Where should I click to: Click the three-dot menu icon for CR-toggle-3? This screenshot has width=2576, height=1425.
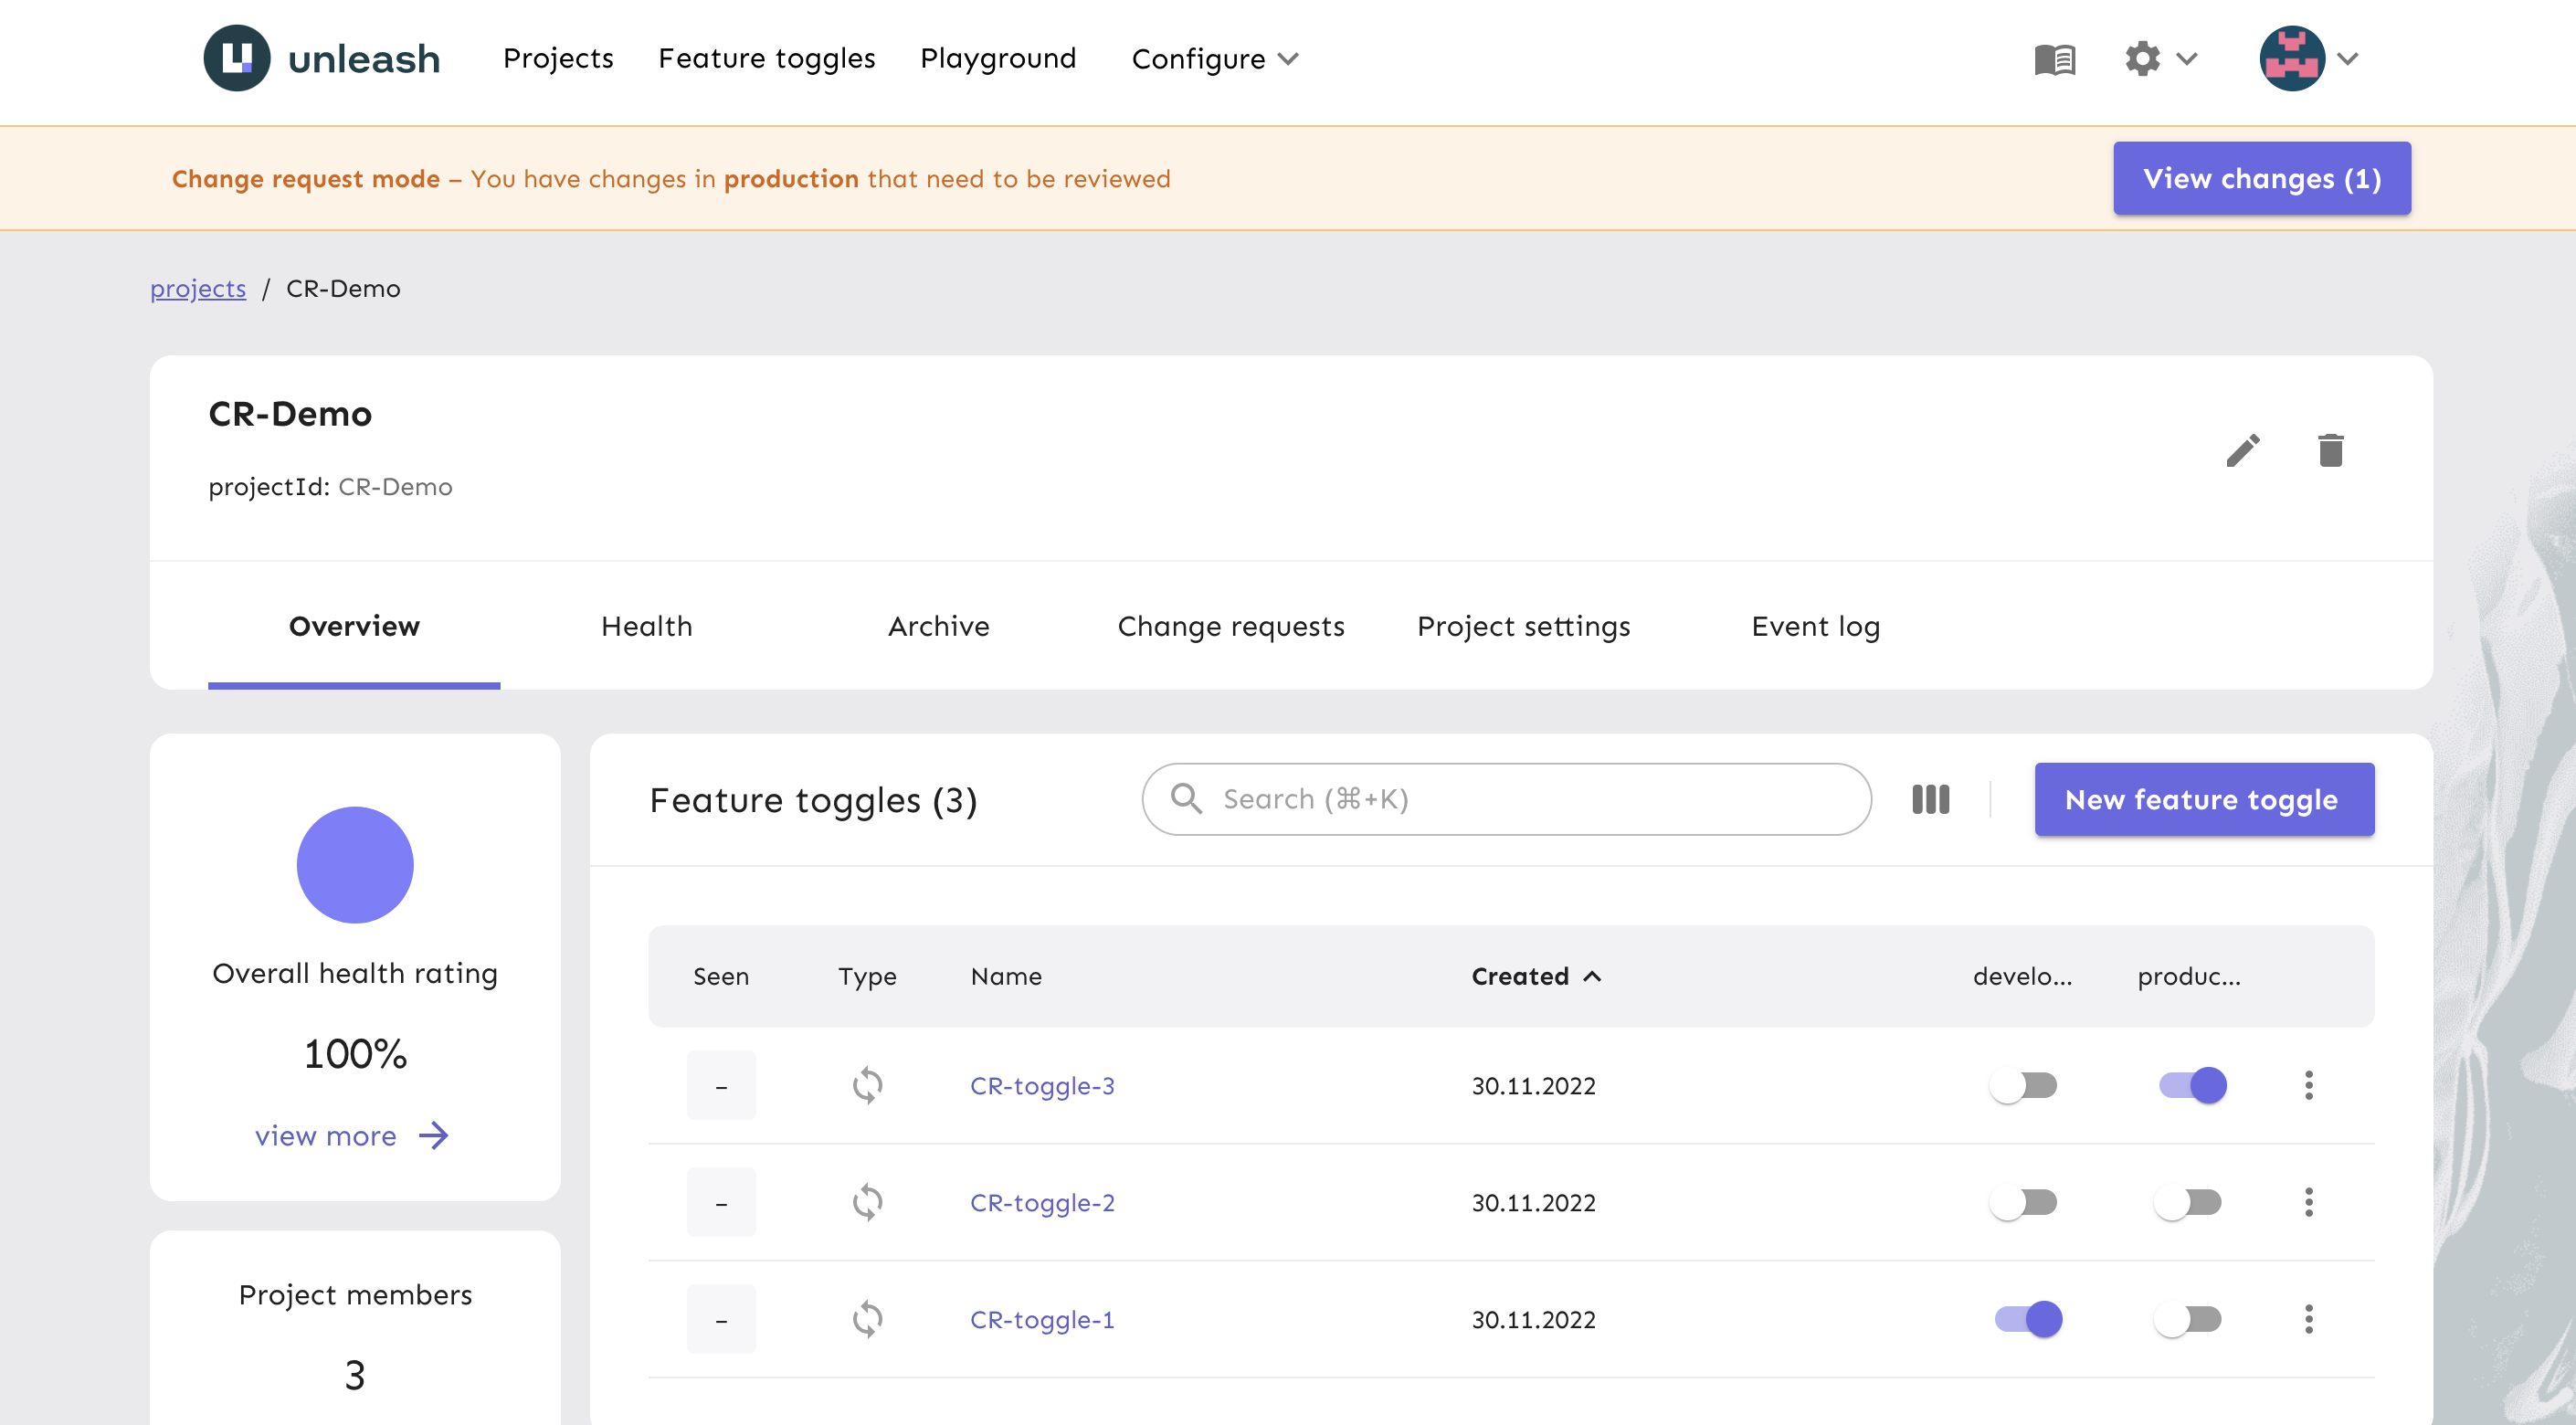pos(2309,1084)
